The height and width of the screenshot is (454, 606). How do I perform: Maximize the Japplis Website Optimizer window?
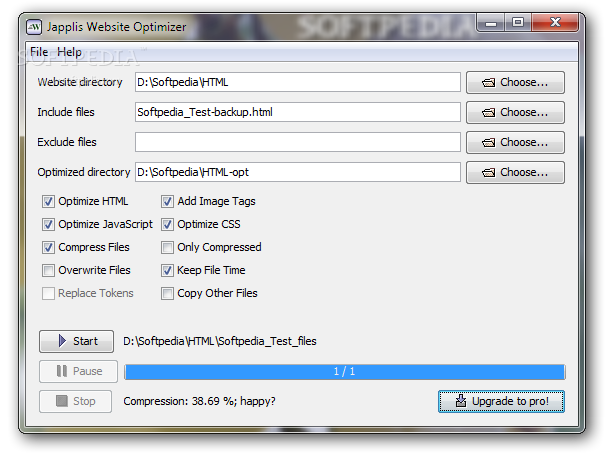pos(518,23)
